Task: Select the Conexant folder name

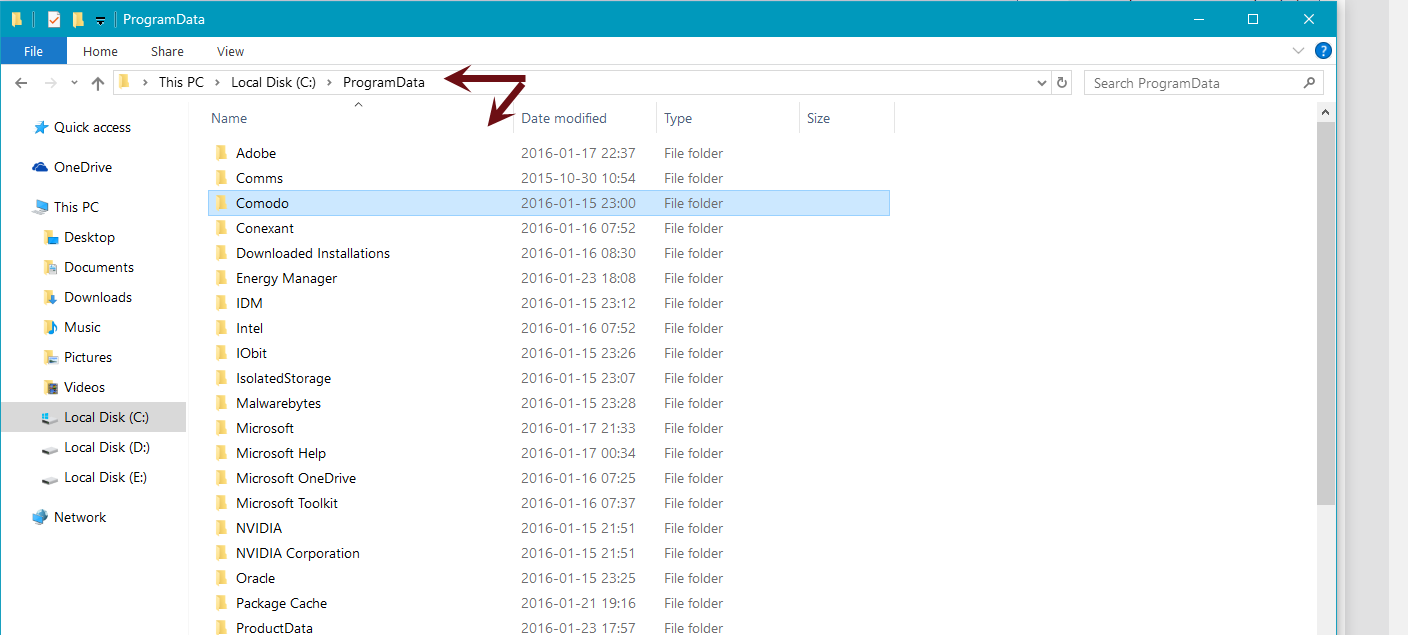Action: click(265, 228)
